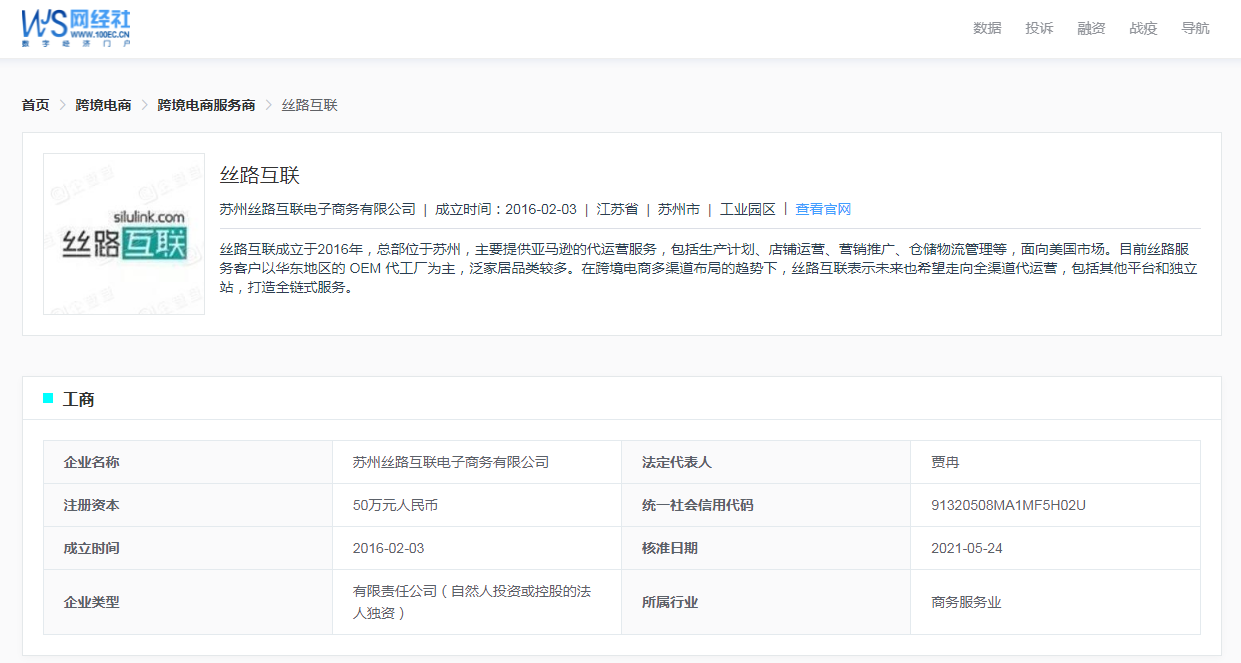Click the 江苏省 location text

(x=617, y=209)
